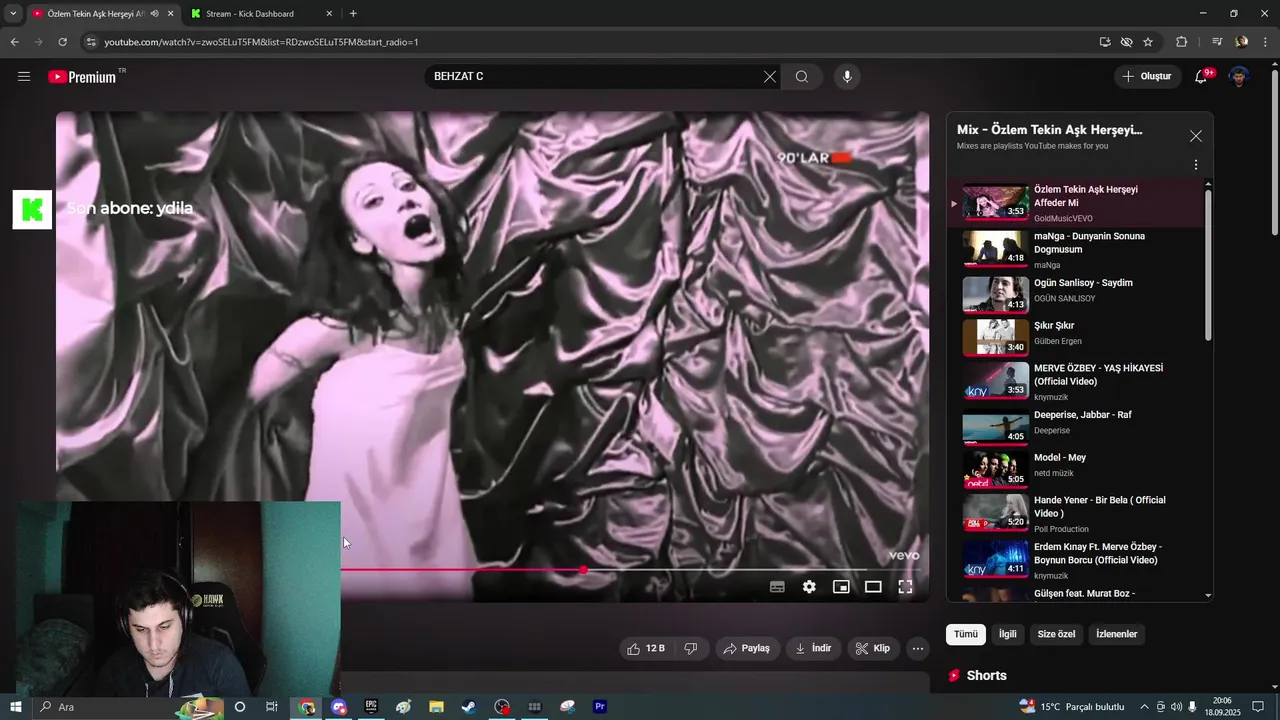
Task: Switch video to miniplayer mode
Action: point(841,587)
